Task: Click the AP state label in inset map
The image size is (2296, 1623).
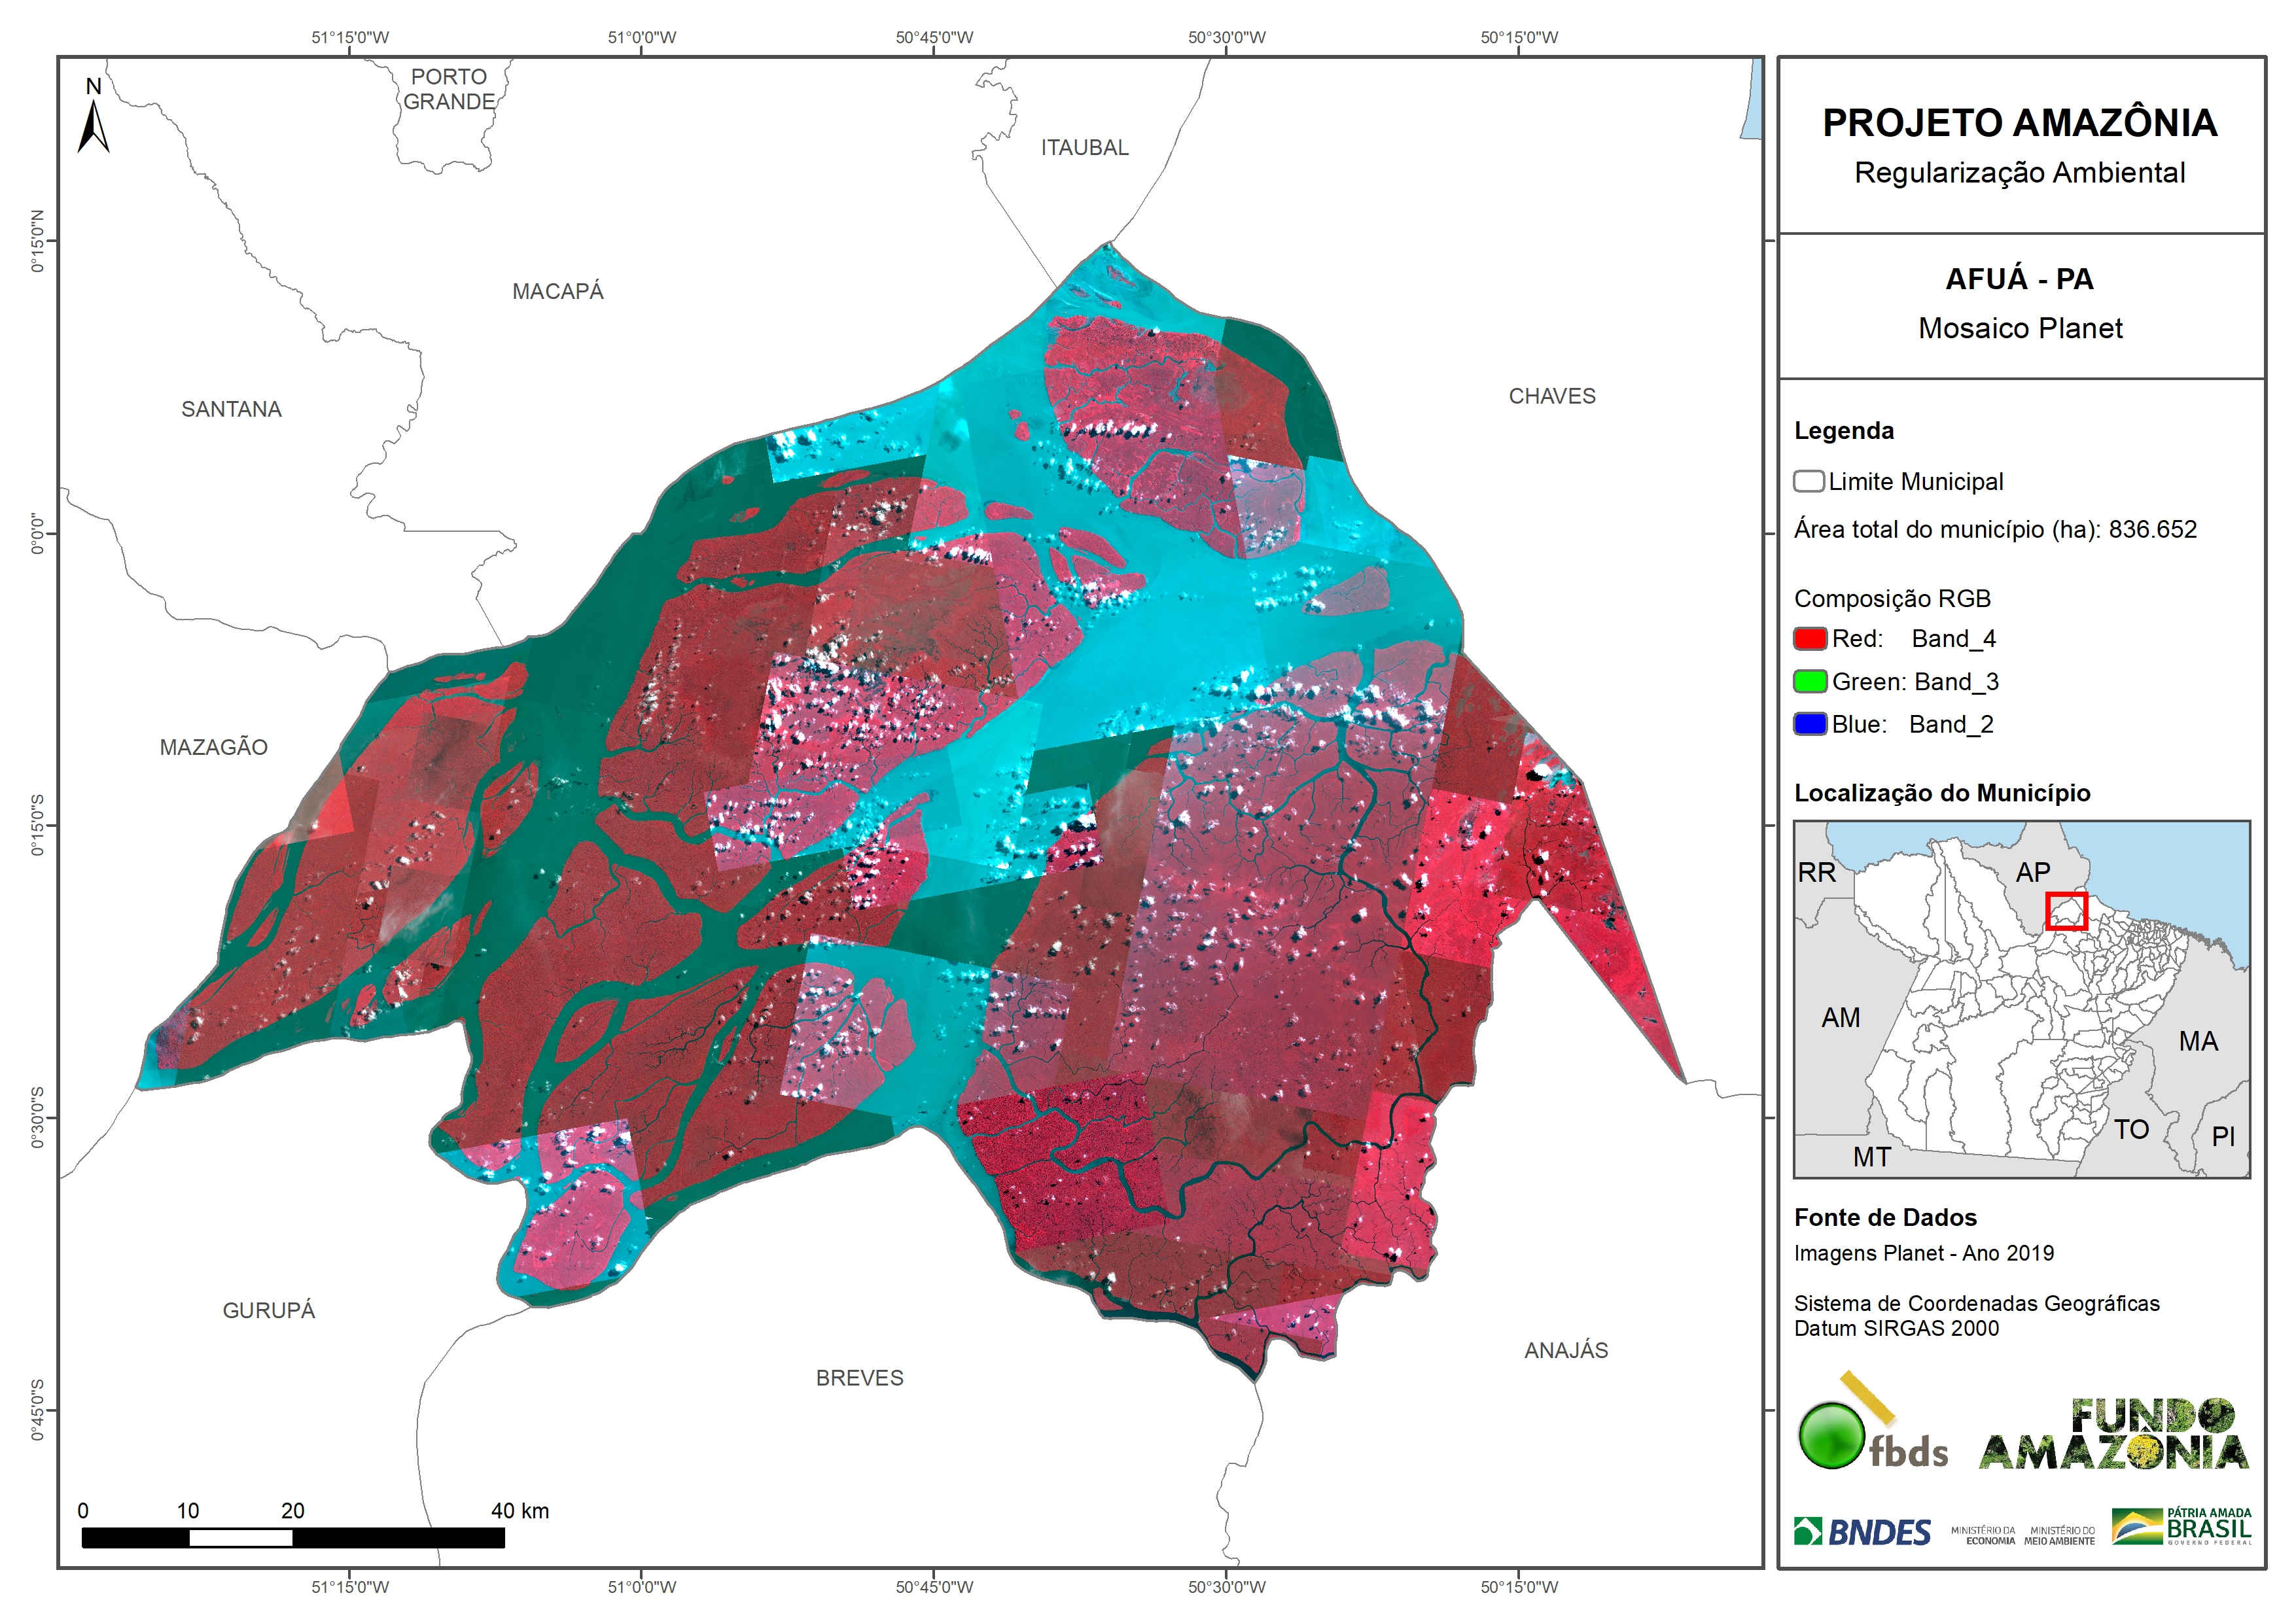Action: pyautogui.click(x=2032, y=872)
